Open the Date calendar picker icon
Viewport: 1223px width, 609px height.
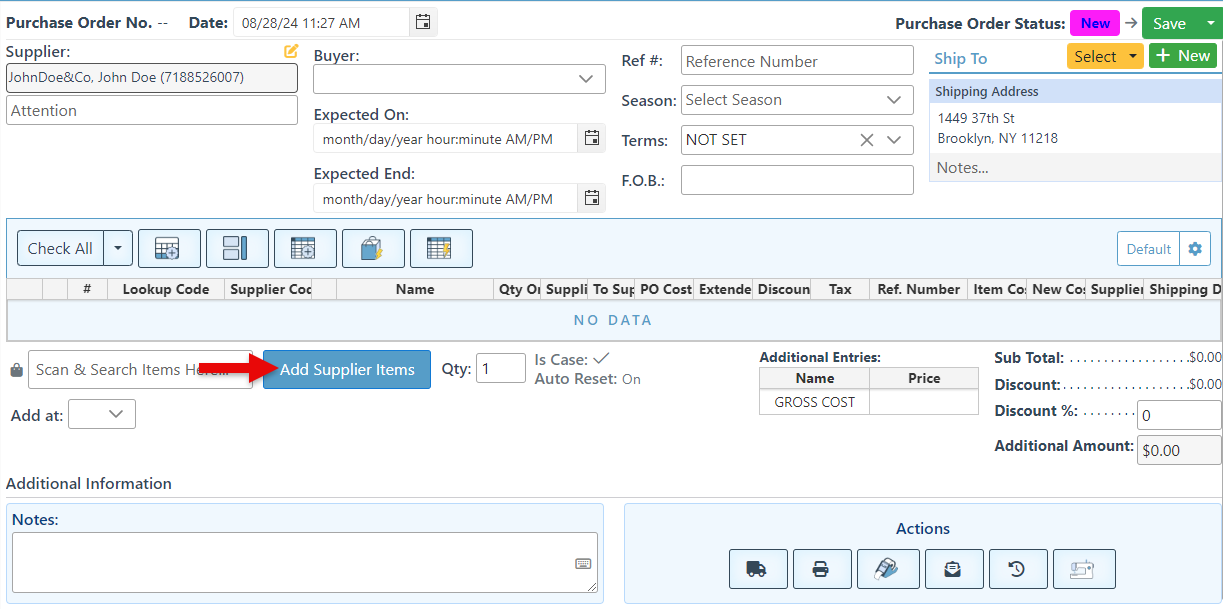click(x=423, y=22)
